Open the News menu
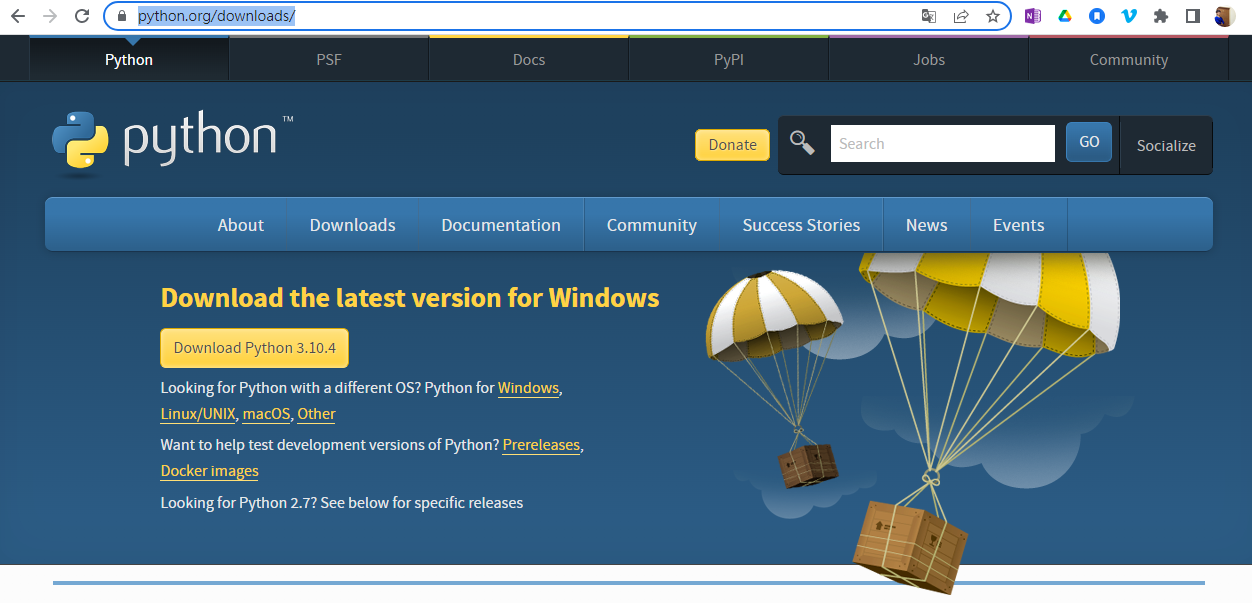This screenshot has width=1252, height=603. [x=927, y=225]
